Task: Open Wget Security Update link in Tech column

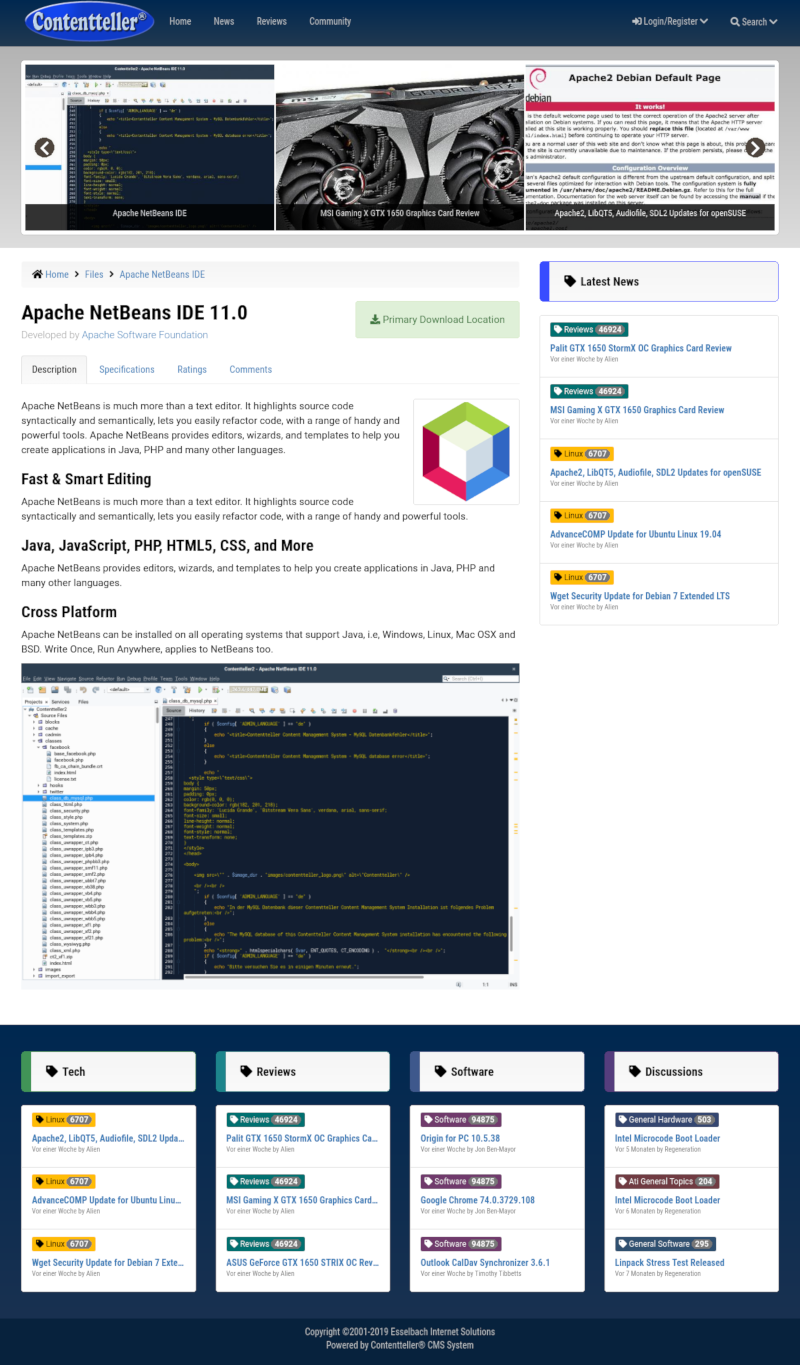Action: (108, 1262)
